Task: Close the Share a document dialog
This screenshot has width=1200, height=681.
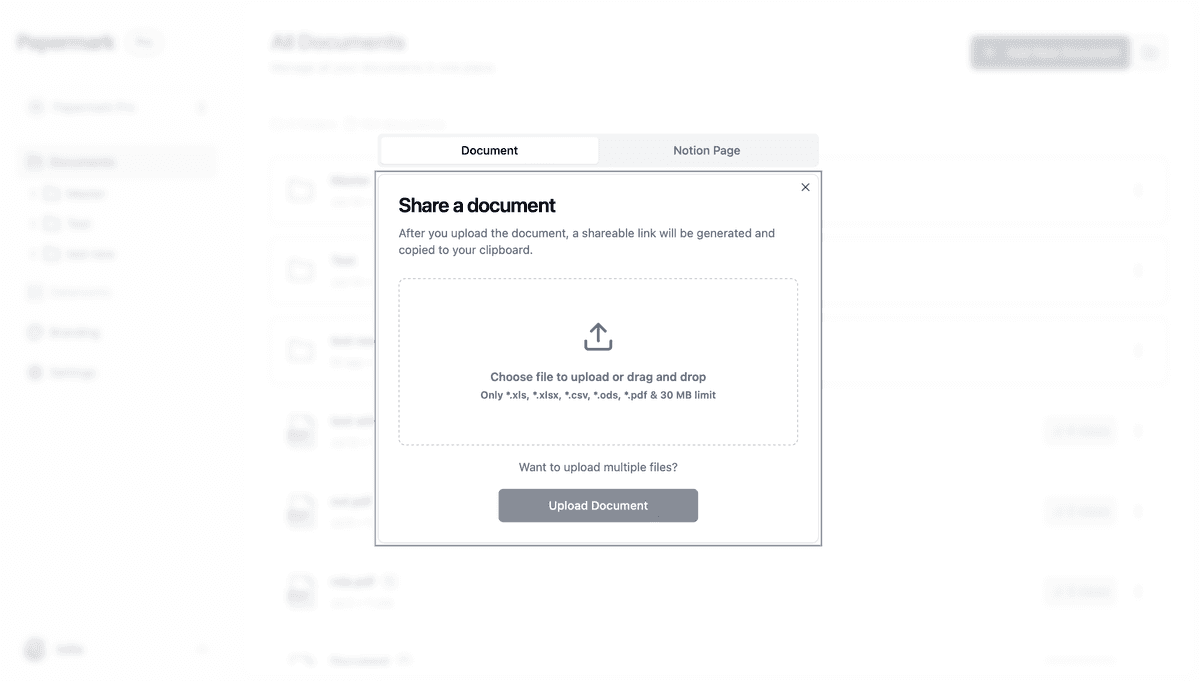Action: pyautogui.click(x=805, y=187)
